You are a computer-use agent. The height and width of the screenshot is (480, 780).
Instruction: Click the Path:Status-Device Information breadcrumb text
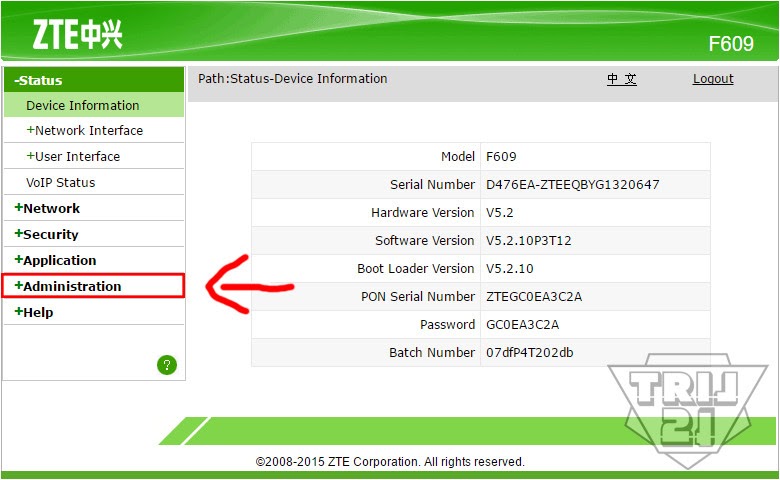click(x=292, y=79)
